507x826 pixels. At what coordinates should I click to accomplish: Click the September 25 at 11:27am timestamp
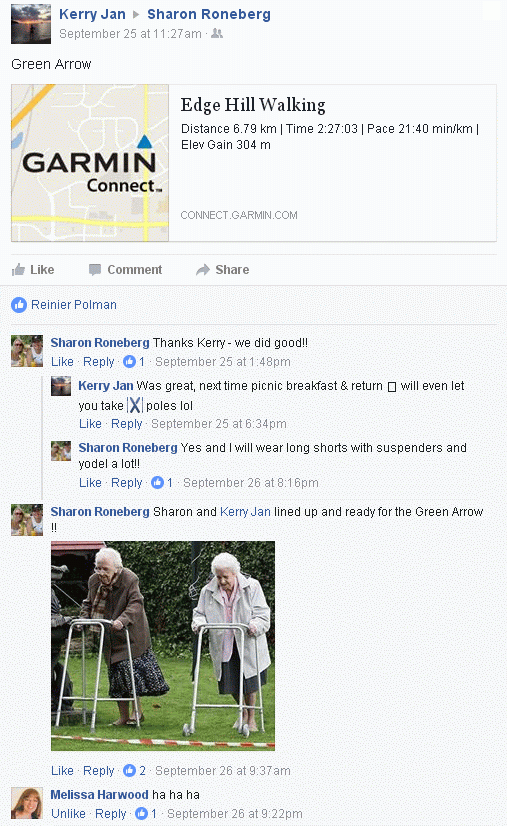pyautogui.click(x=130, y=34)
